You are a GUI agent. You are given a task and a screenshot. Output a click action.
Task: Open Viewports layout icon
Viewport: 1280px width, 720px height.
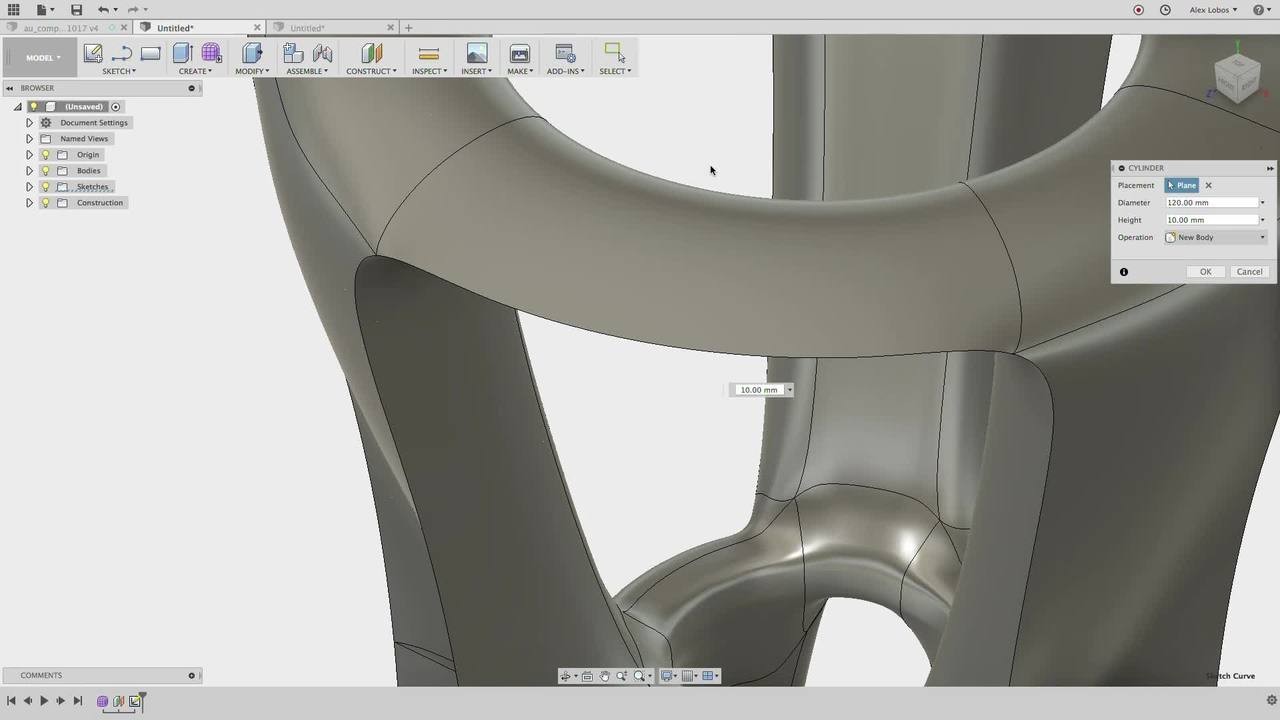coord(708,676)
